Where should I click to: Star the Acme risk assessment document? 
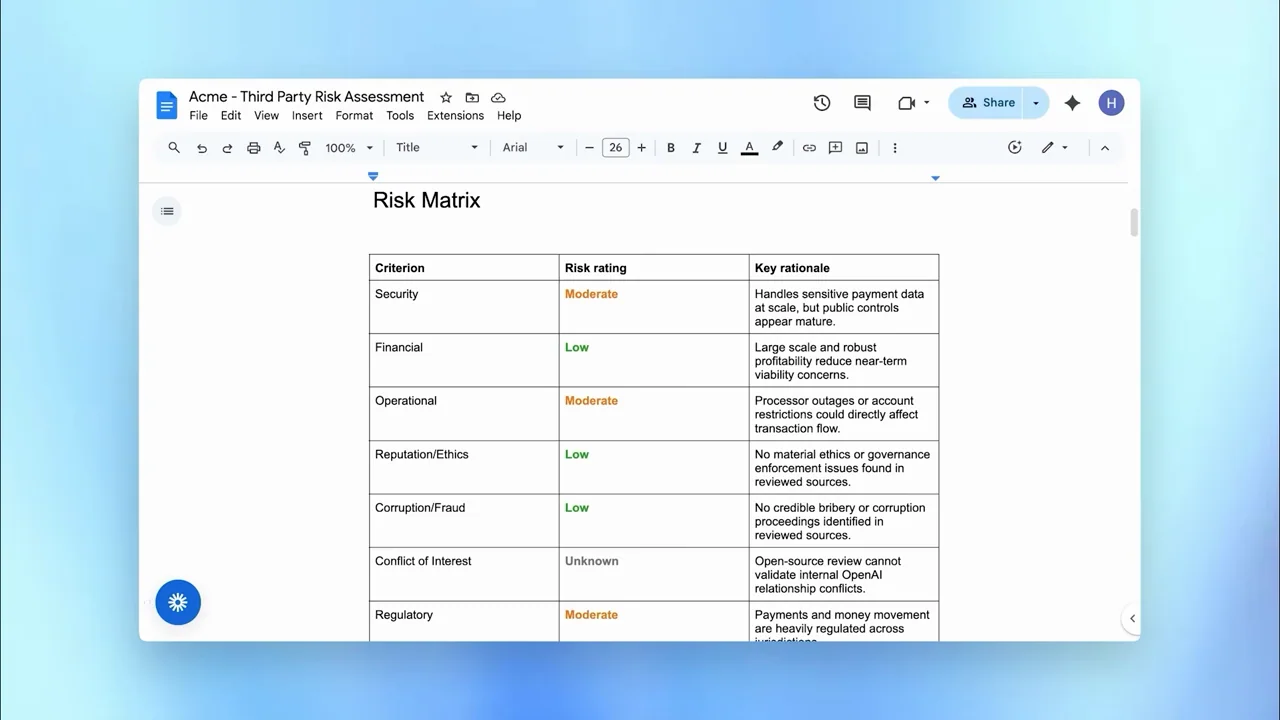446,97
